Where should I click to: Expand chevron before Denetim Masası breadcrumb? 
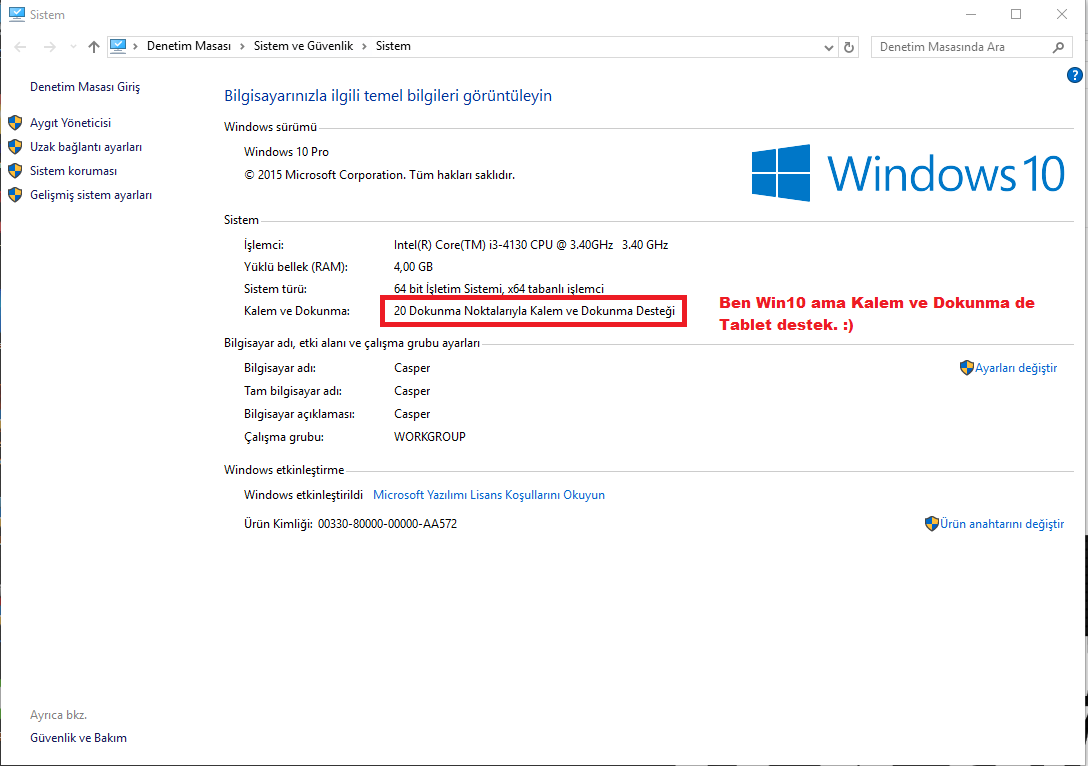pos(135,46)
